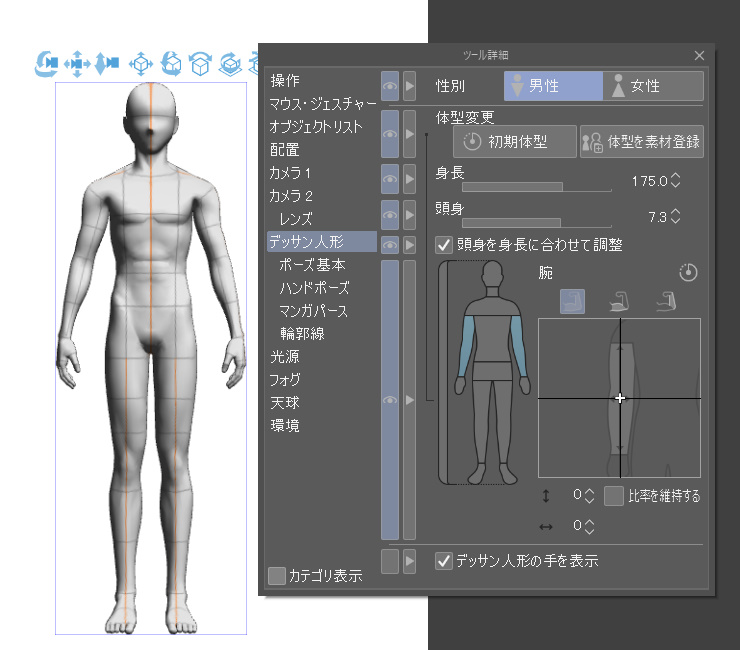740x650 pixels.
Task: Enable the 比率を維持する checkbox
Action: pyautogui.click(x=614, y=495)
